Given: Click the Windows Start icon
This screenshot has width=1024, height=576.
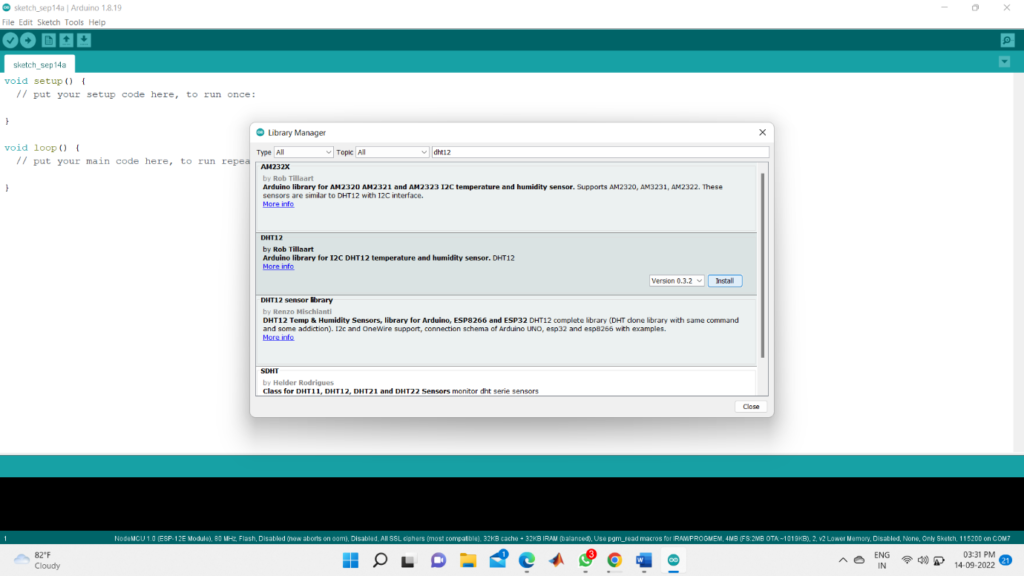Looking at the screenshot, I should (351, 560).
